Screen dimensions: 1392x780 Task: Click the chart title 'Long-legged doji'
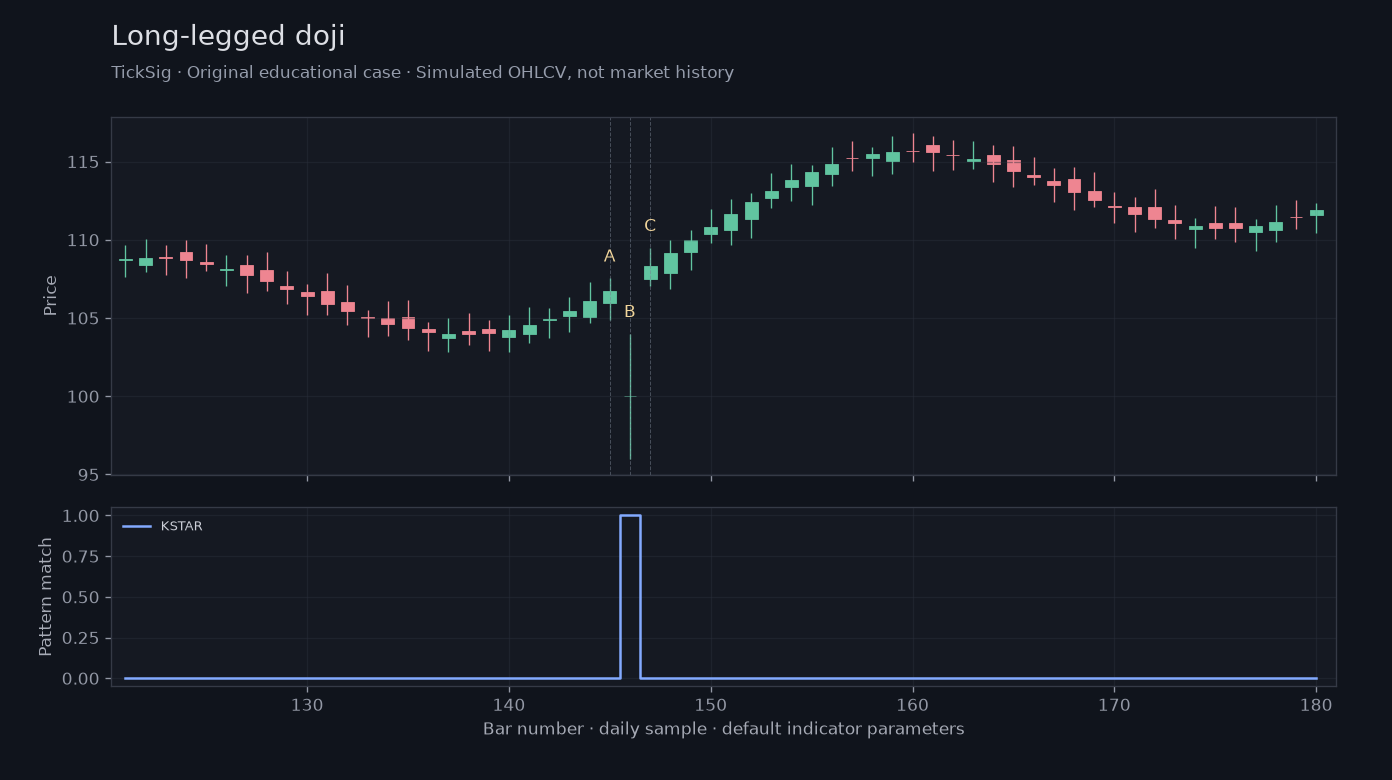[x=228, y=37]
